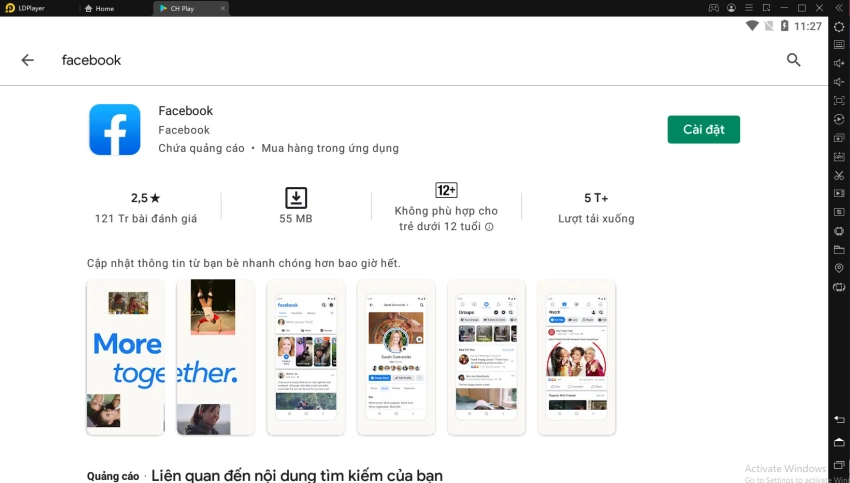Open the profile page screenshot thumbnail
850x483 pixels.
pyautogui.click(x=396, y=357)
